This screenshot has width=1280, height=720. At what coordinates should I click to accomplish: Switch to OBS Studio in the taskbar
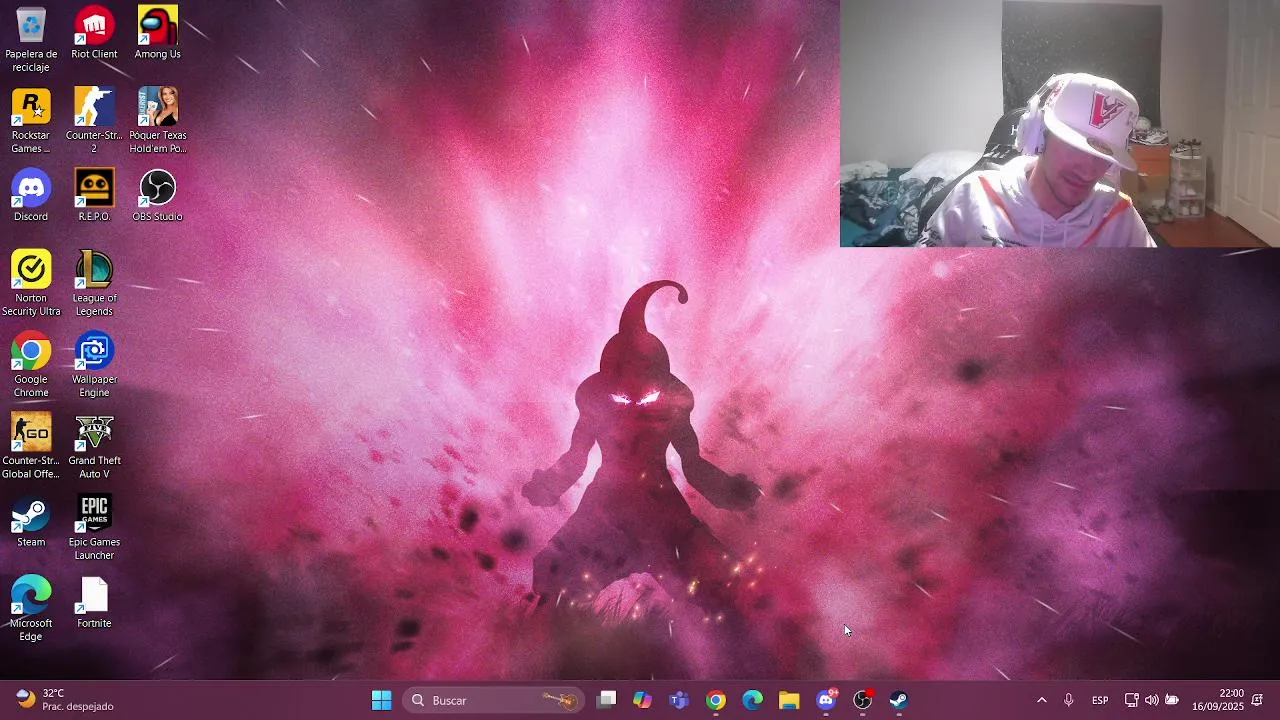(863, 700)
